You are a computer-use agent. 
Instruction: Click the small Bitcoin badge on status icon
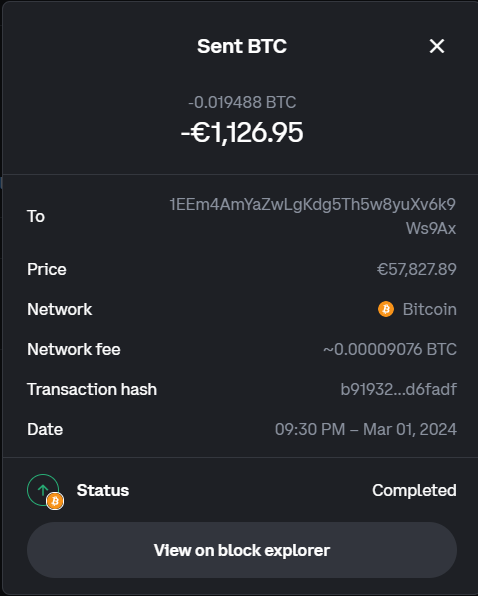(x=55, y=501)
